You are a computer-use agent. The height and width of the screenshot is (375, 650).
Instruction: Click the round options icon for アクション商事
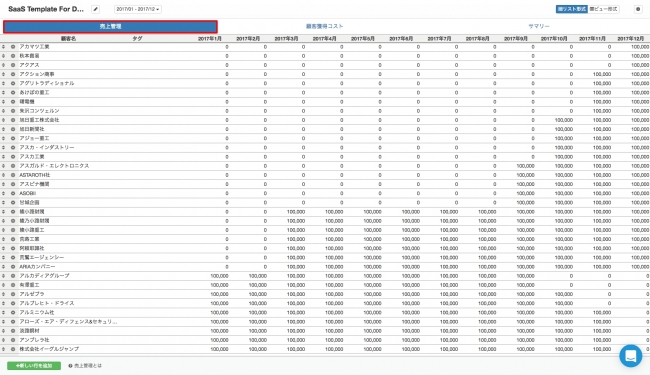click(13, 74)
